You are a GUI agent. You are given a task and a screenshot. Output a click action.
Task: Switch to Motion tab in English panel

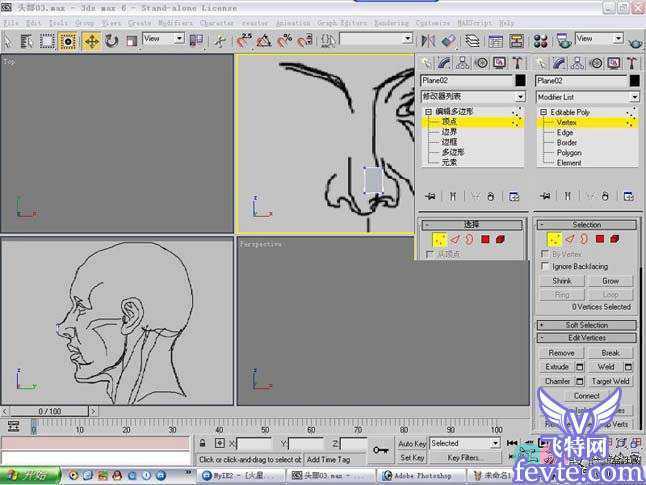(596, 63)
